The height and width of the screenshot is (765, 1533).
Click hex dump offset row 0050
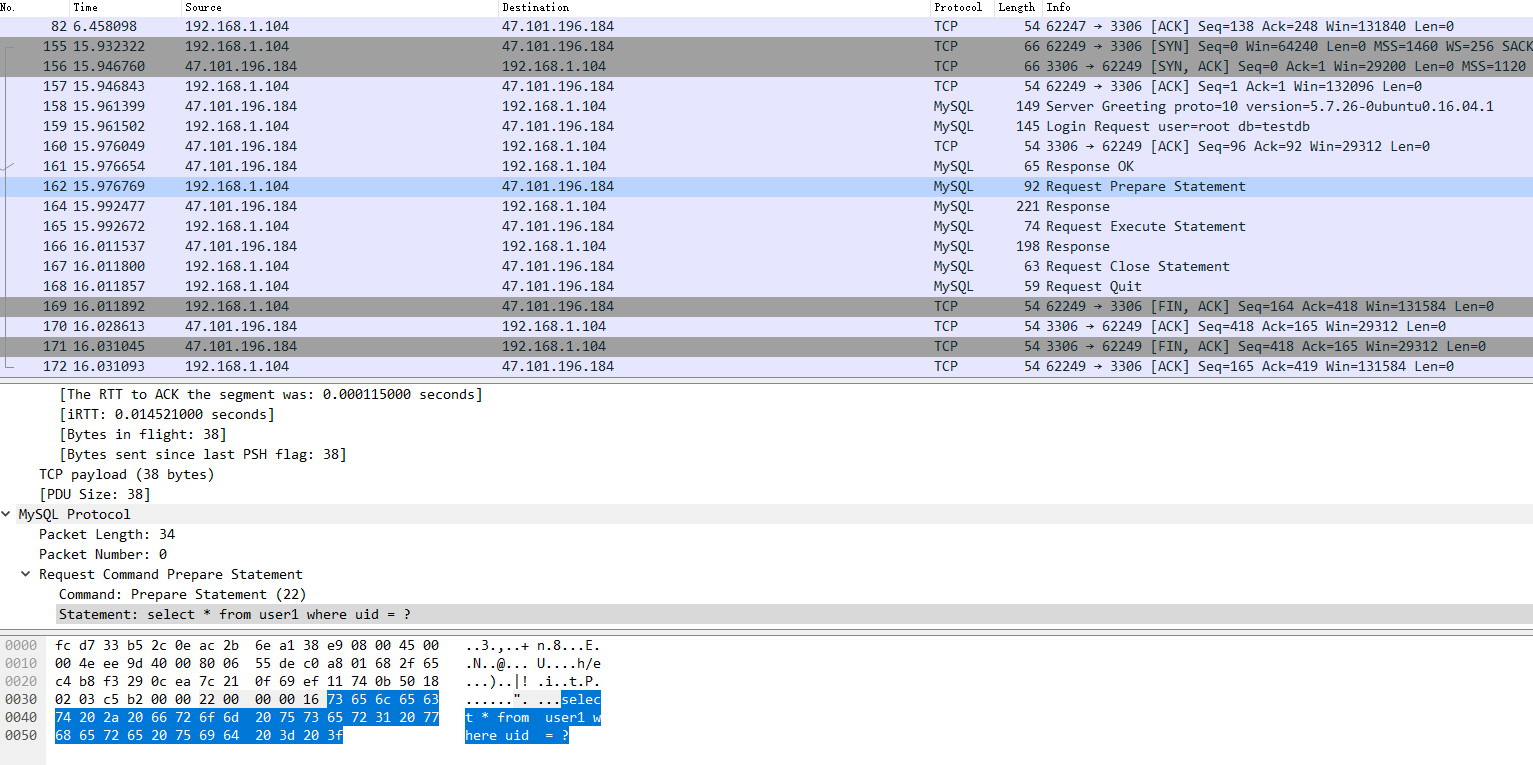coord(20,735)
